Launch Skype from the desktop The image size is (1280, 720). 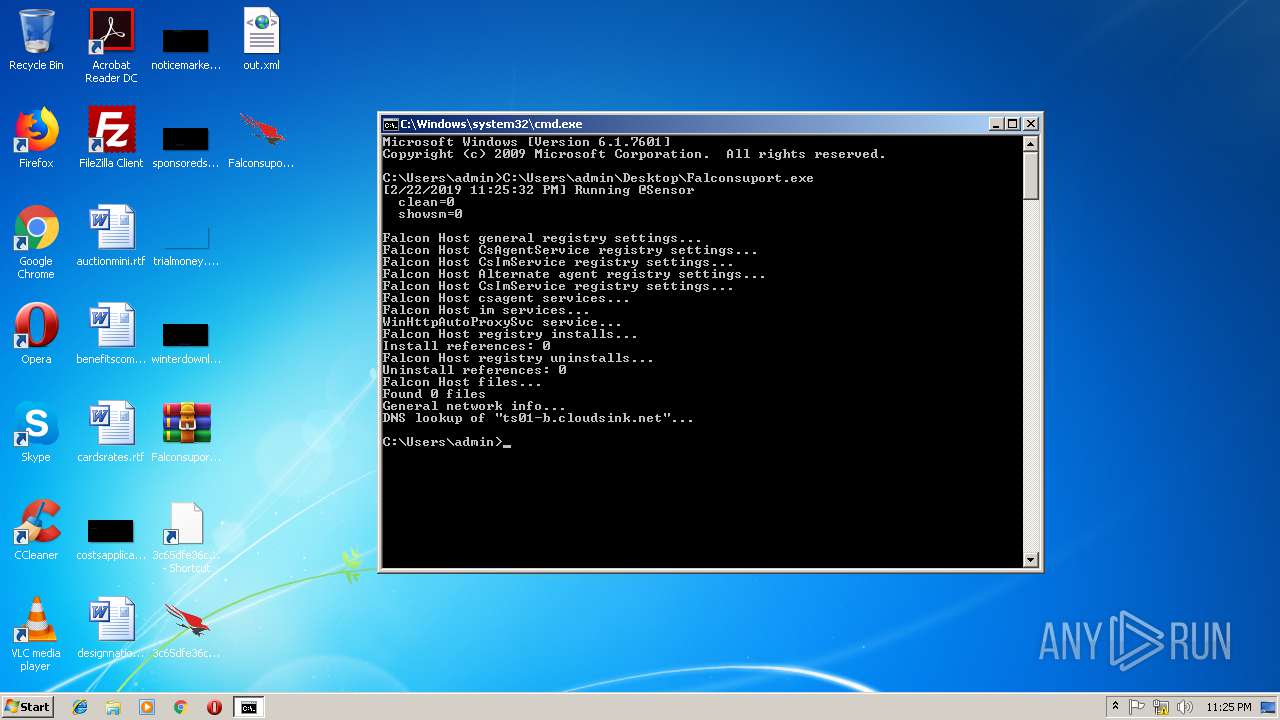tap(36, 432)
